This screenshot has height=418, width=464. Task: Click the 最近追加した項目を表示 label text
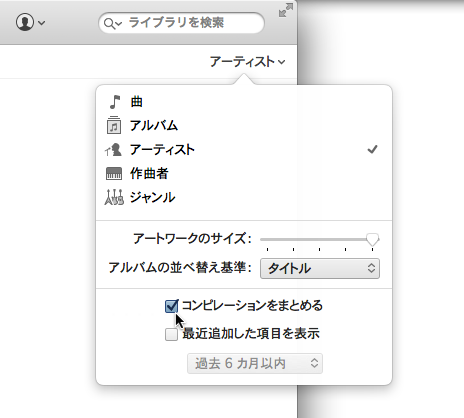click(x=251, y=334)
